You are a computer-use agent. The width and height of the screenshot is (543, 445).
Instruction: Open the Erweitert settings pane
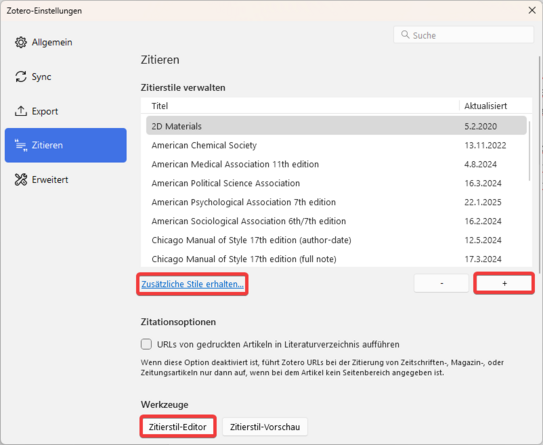66,179
